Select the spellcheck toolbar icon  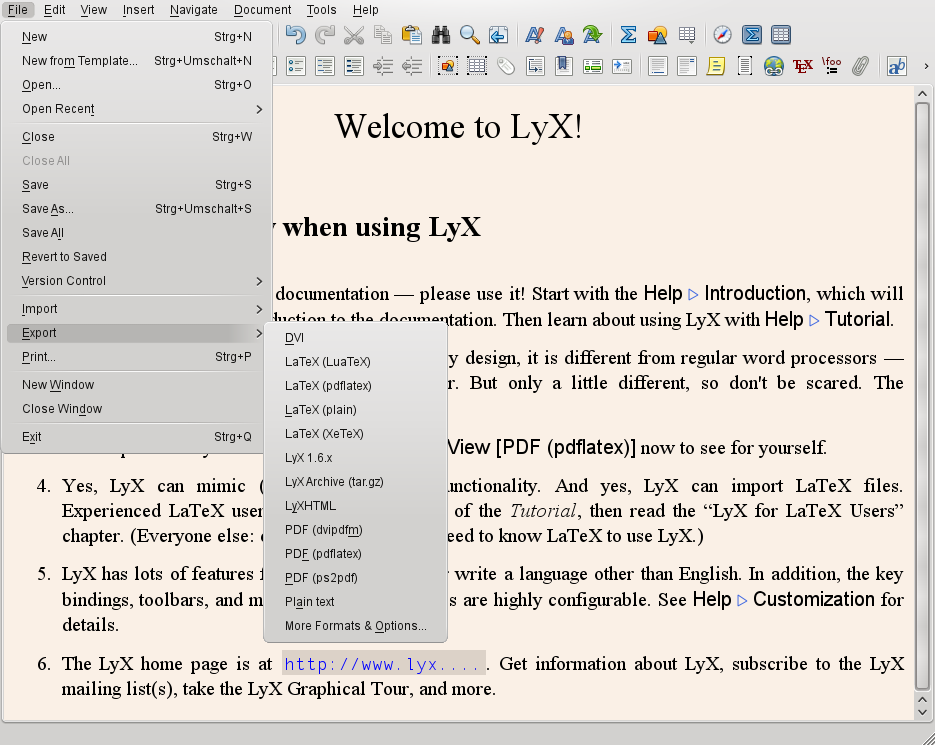point(534,35)
